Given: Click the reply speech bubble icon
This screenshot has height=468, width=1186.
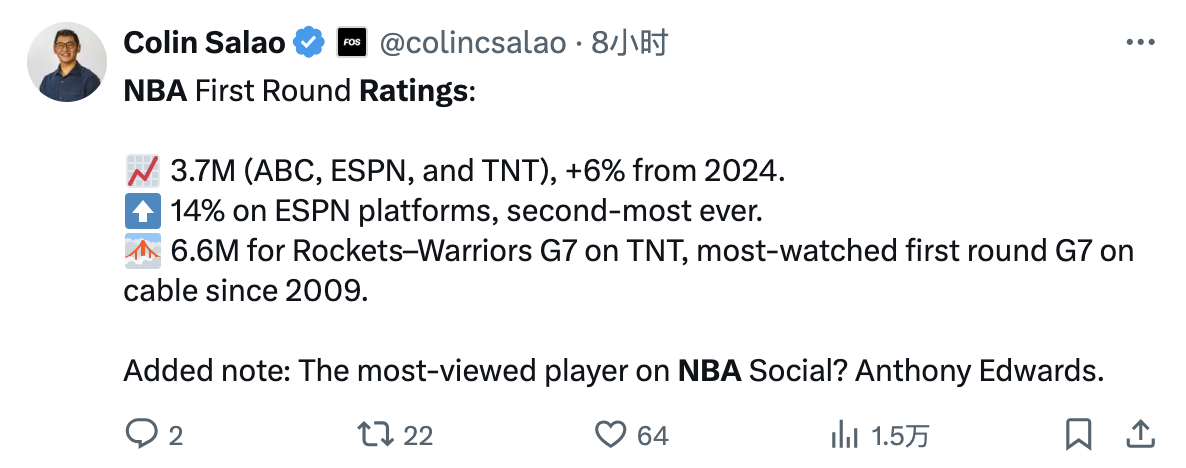Looking at the screenshot, I should 141,434.
